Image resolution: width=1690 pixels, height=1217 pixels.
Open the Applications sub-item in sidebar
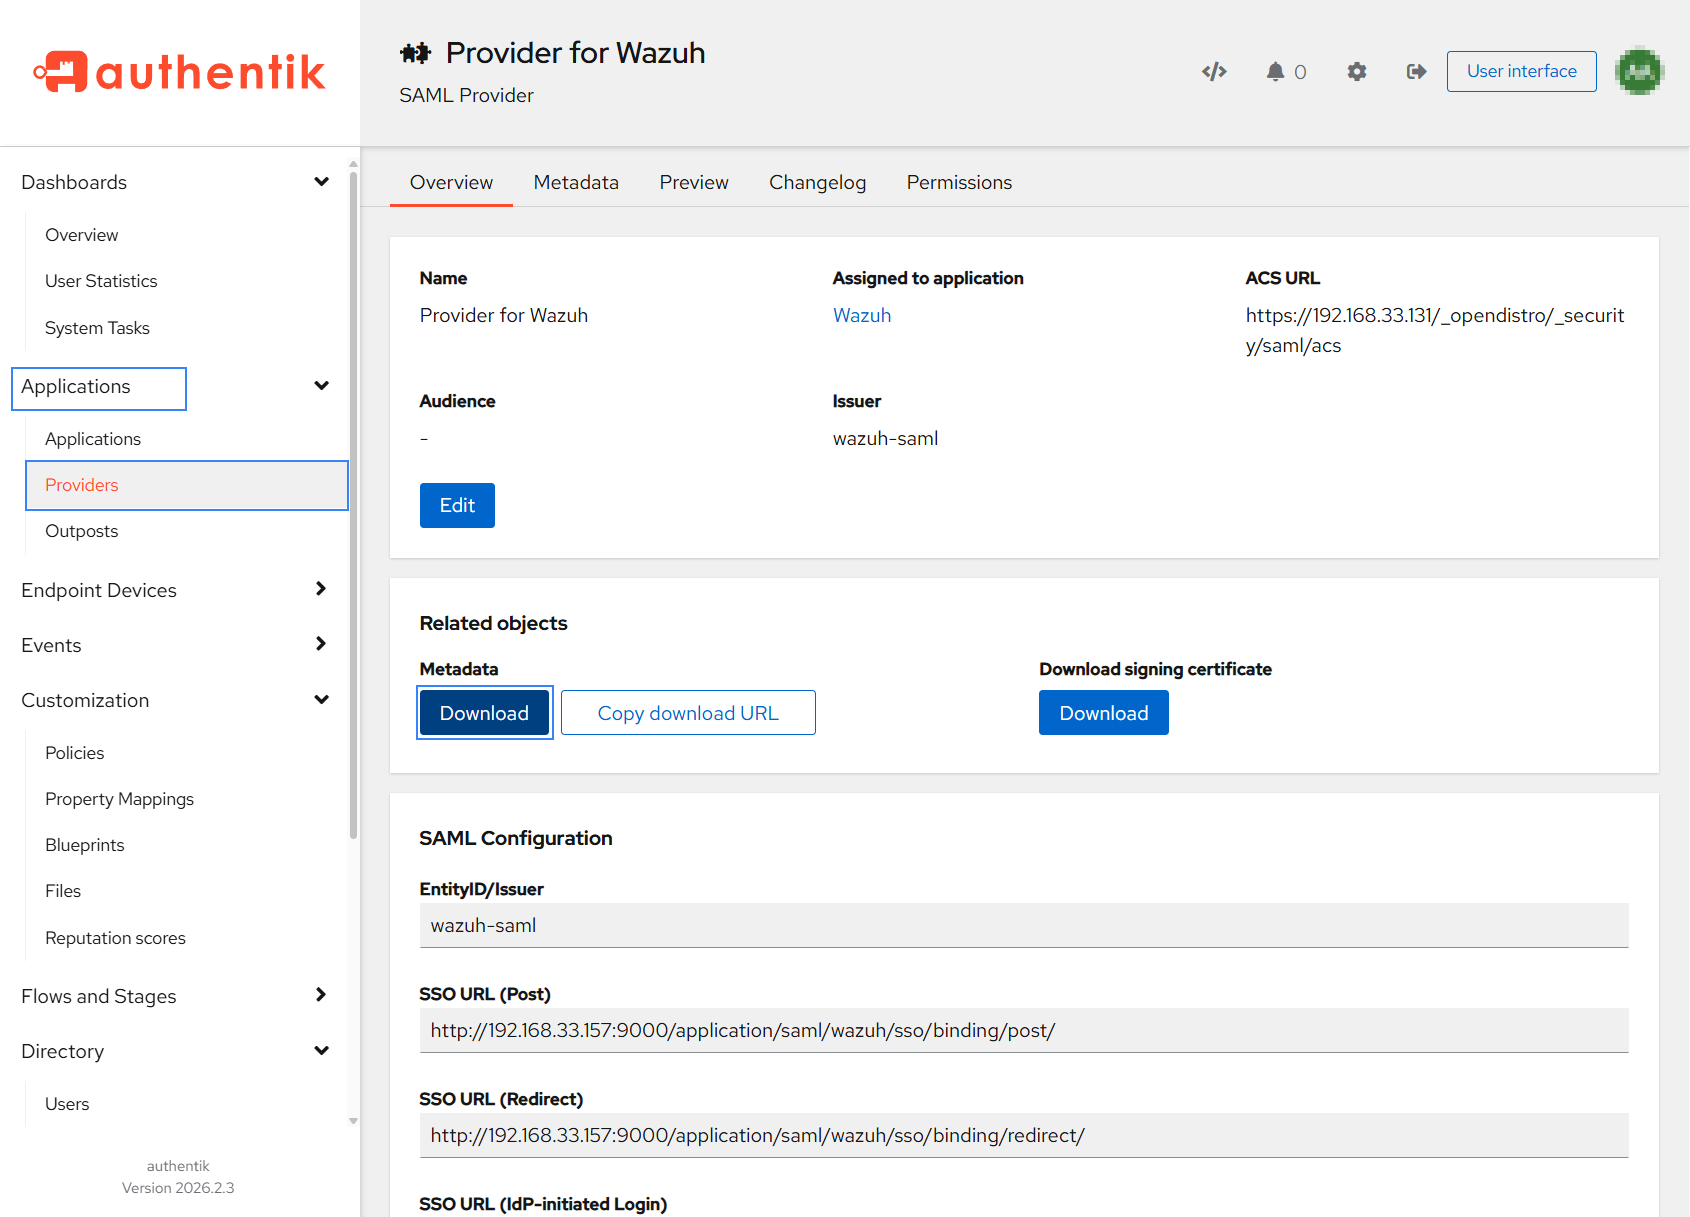click(x=93, y=439)
